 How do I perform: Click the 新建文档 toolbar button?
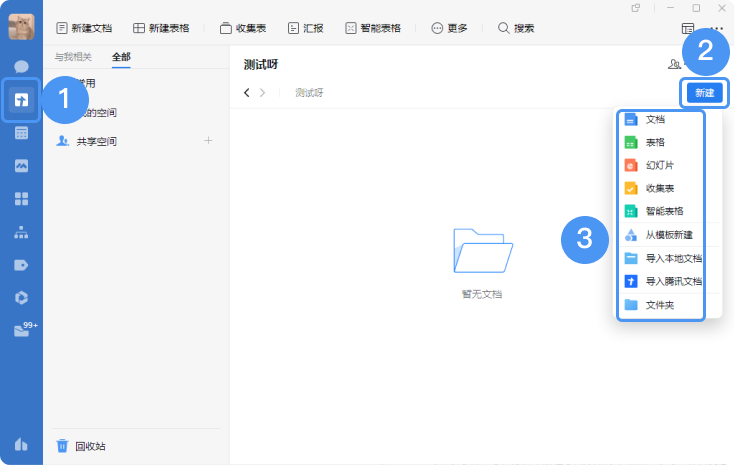[84, 28]
